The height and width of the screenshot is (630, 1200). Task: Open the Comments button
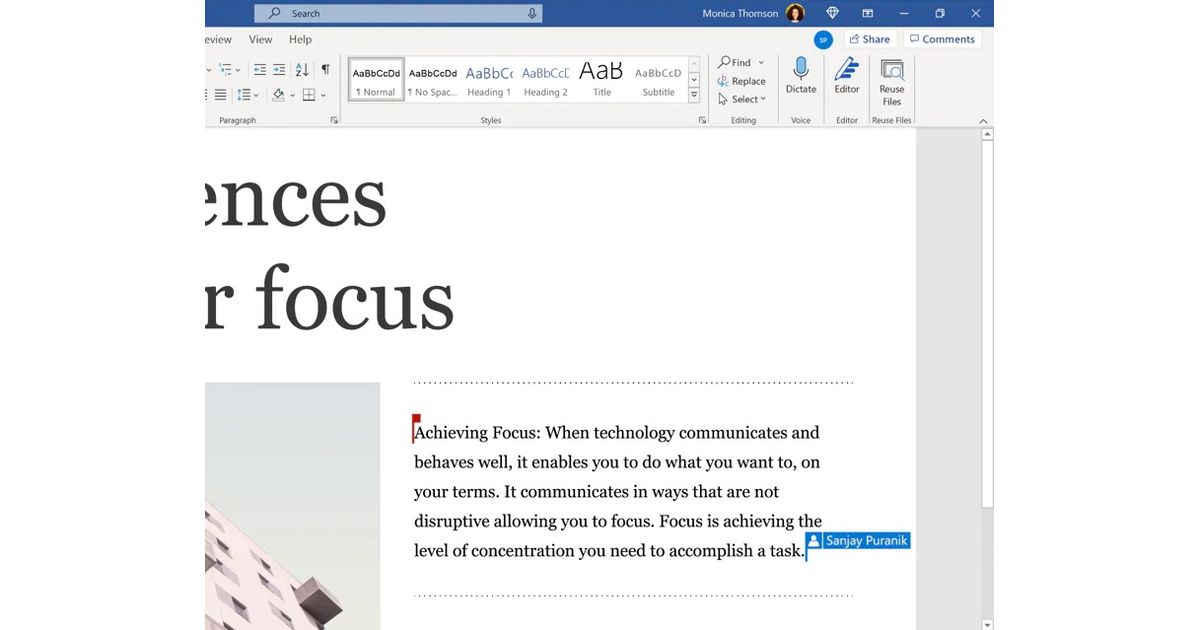[941, 39]
